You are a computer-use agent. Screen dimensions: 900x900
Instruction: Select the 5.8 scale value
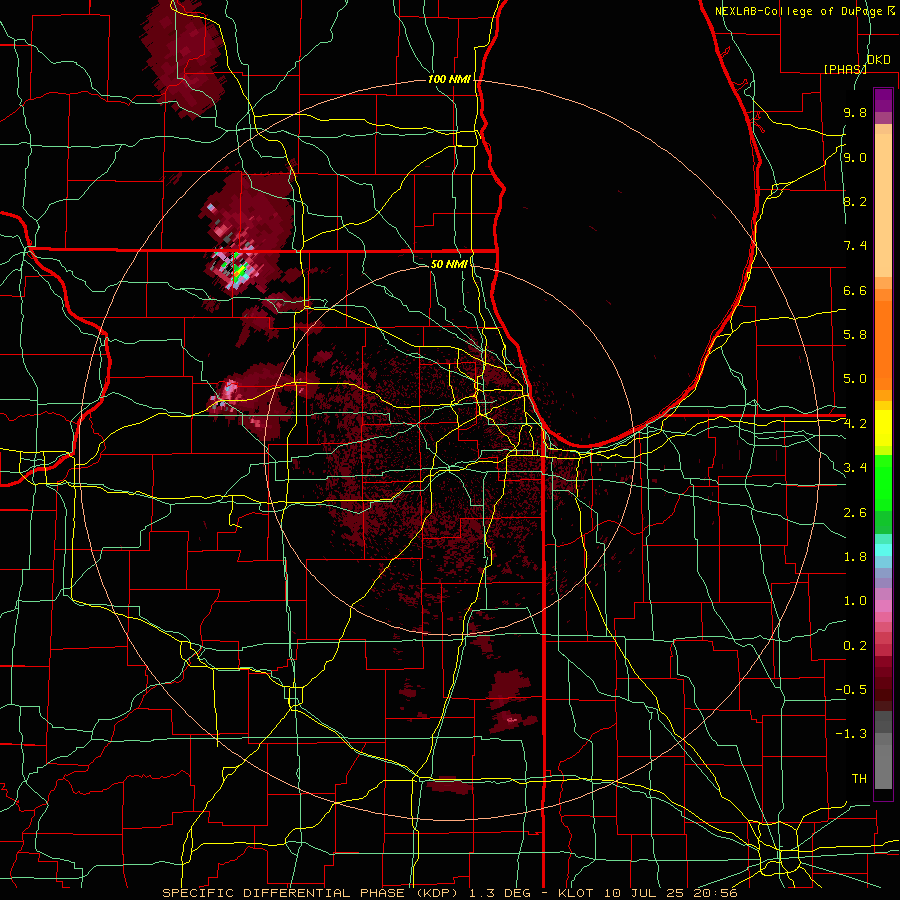(x=855, y=335)
